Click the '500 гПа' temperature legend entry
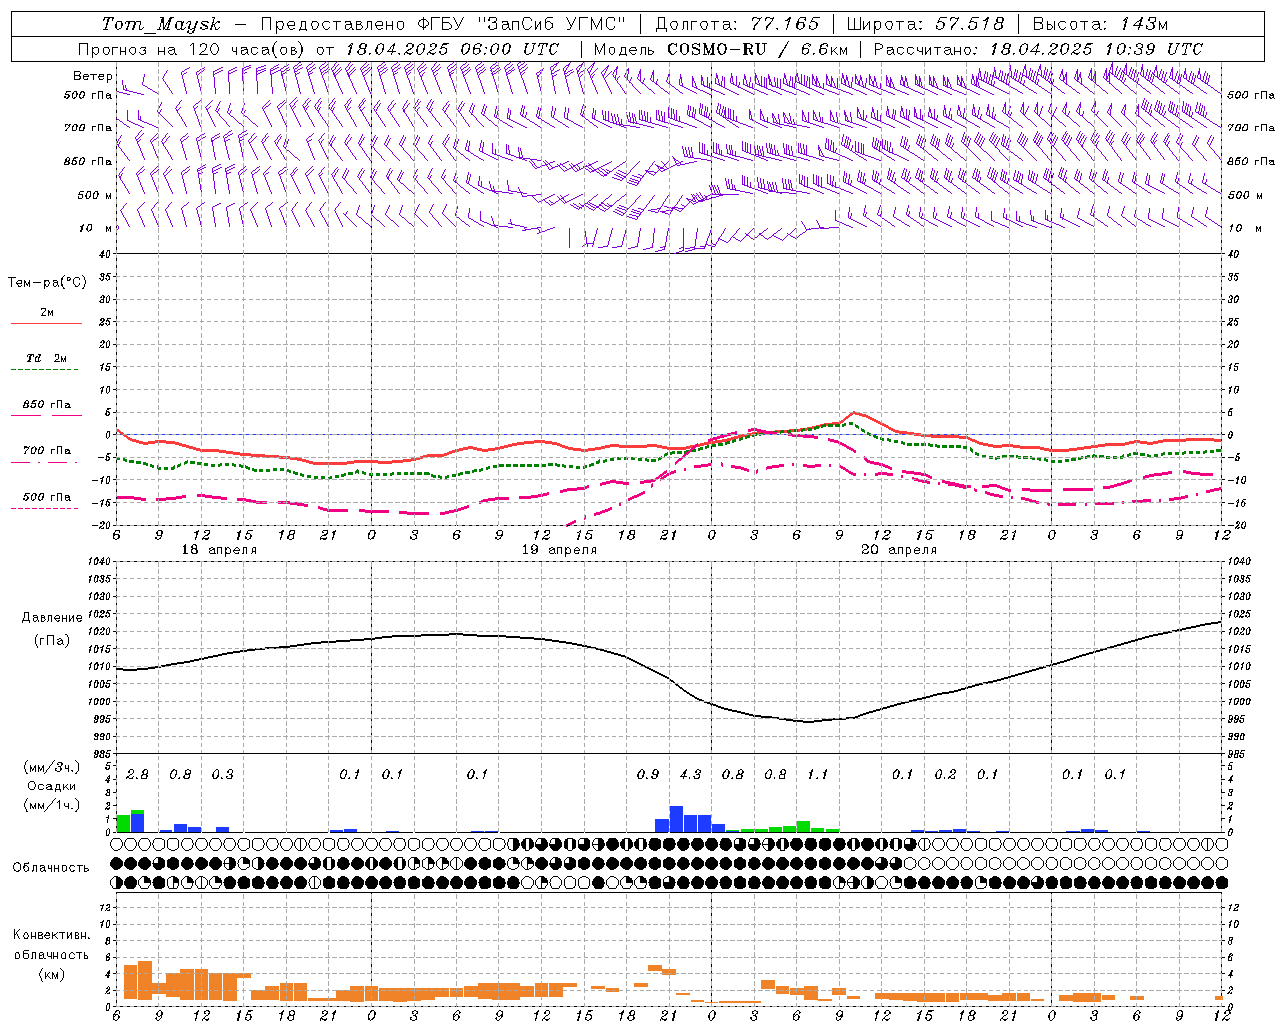1280x1024 pixels. pos(47,497)
